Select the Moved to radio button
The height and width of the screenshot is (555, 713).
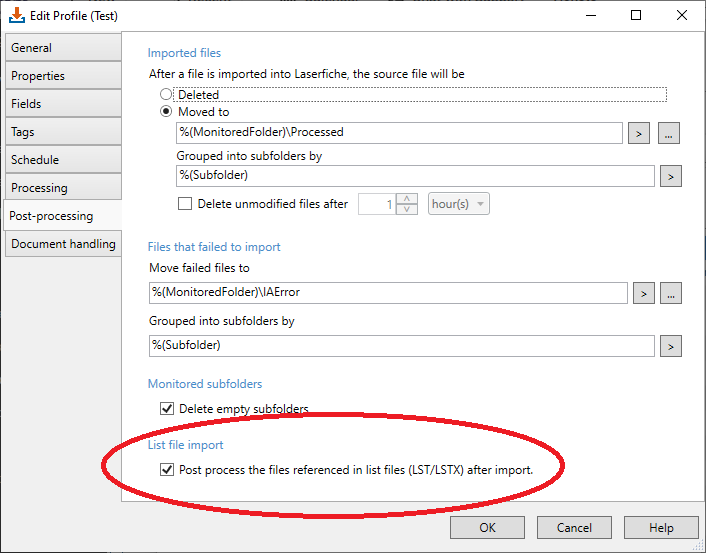click(x=166, y=111)
